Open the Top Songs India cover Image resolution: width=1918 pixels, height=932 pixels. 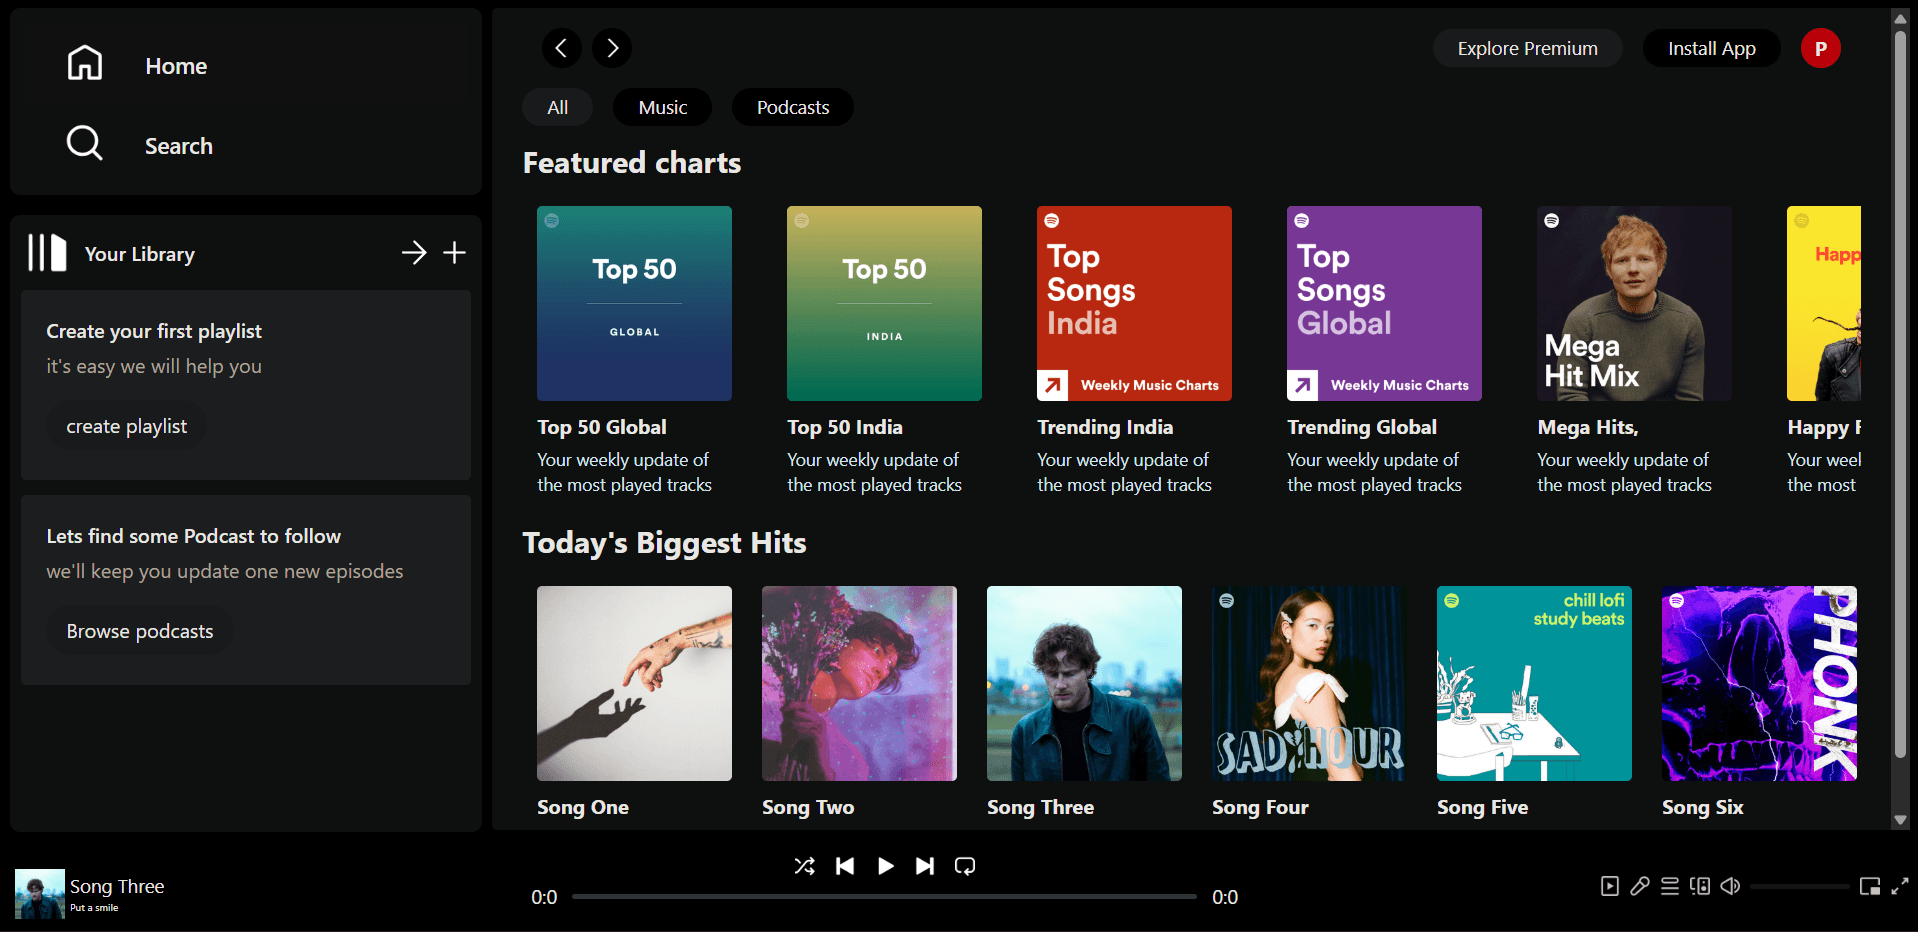(x=1134, y=303)
